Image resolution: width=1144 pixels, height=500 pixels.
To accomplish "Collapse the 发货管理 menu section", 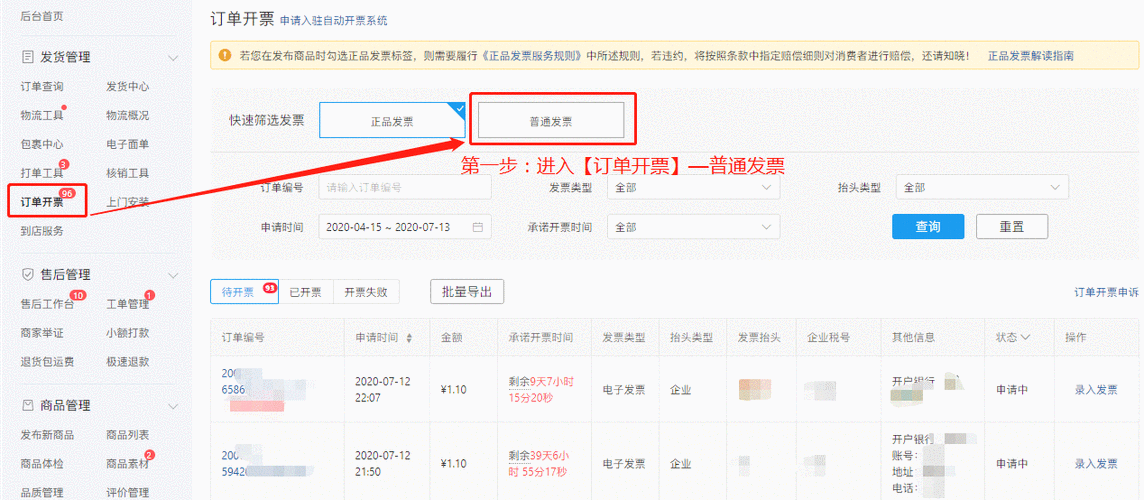I will [x=173, y=57].
